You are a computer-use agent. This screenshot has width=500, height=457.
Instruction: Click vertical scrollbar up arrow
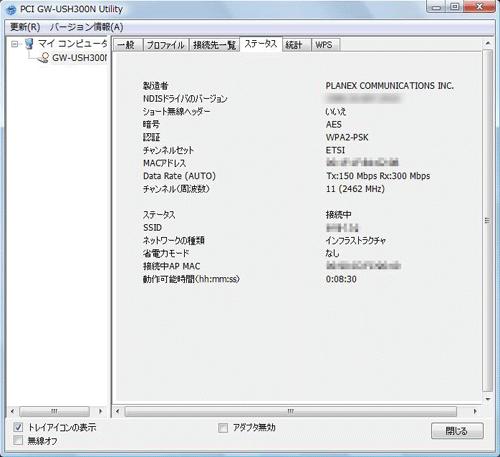[488, 44]
